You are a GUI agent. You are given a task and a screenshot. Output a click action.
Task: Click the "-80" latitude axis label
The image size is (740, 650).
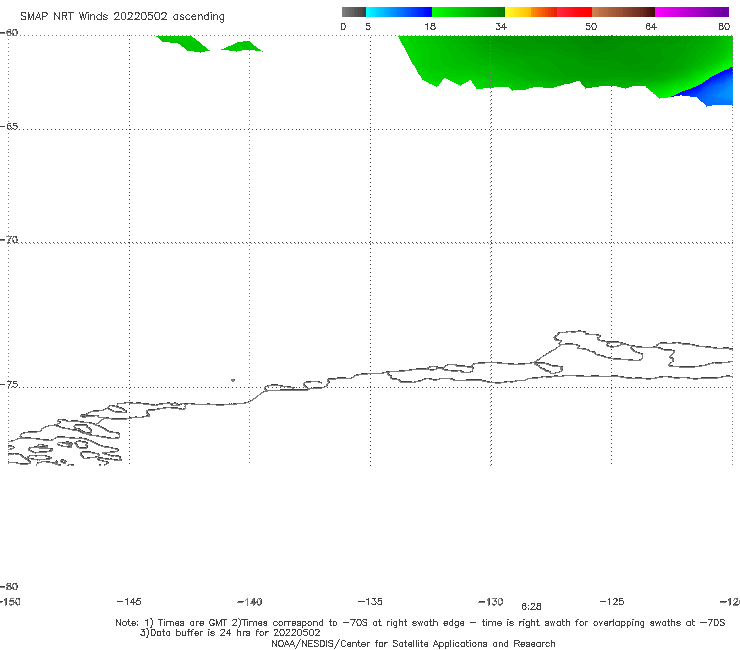pyautogui.click(x=9, y=586)
